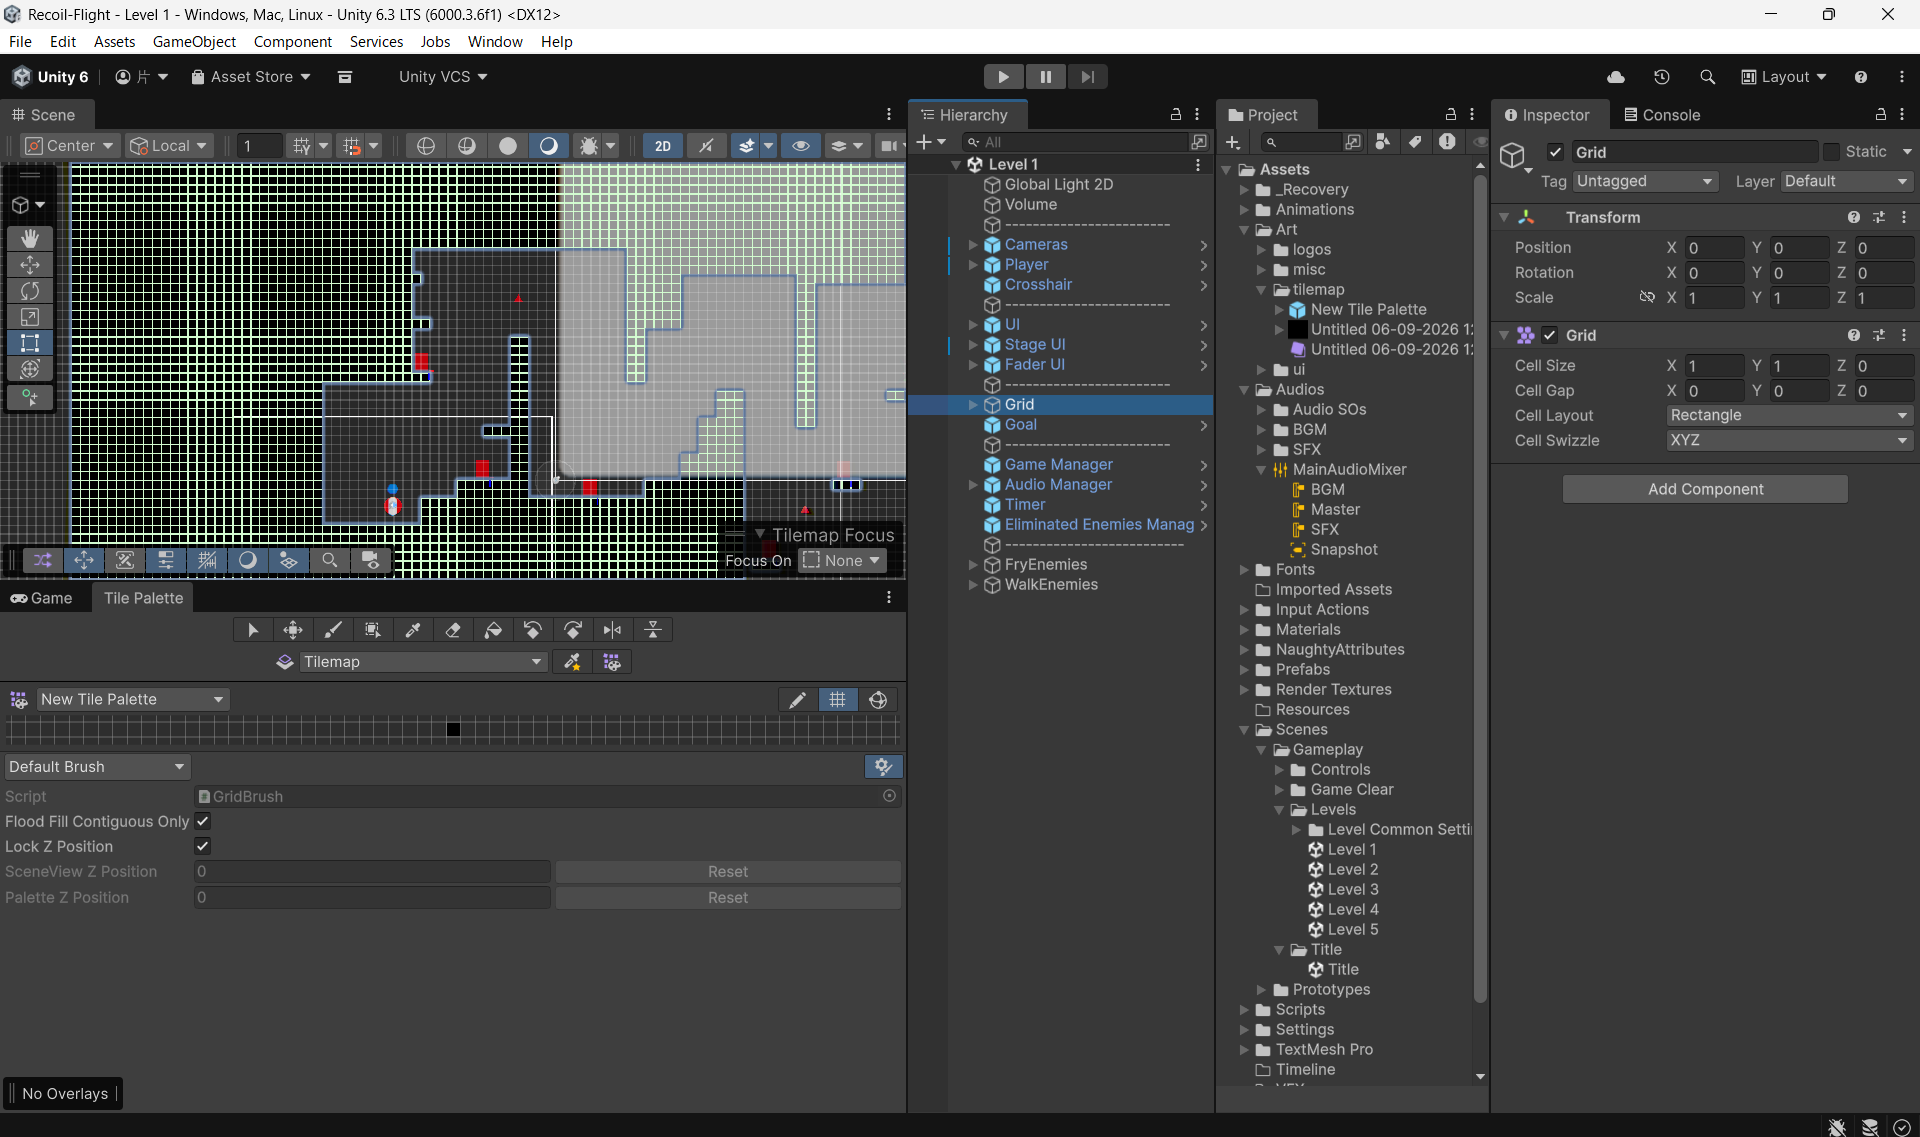The image size is (1920, 1137).
Task: Toggle the Static checkbox
Action: coord(1832,152)
